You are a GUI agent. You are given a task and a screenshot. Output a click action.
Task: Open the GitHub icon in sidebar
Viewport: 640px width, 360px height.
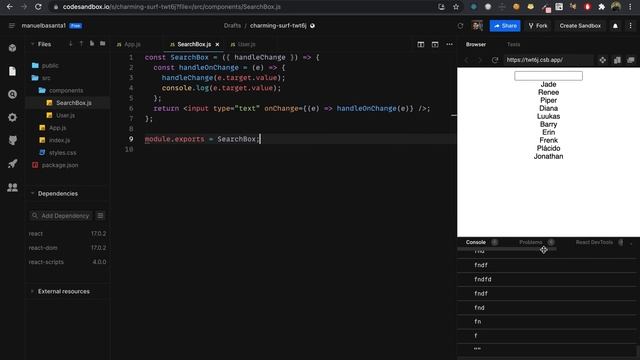click(12, 141)
